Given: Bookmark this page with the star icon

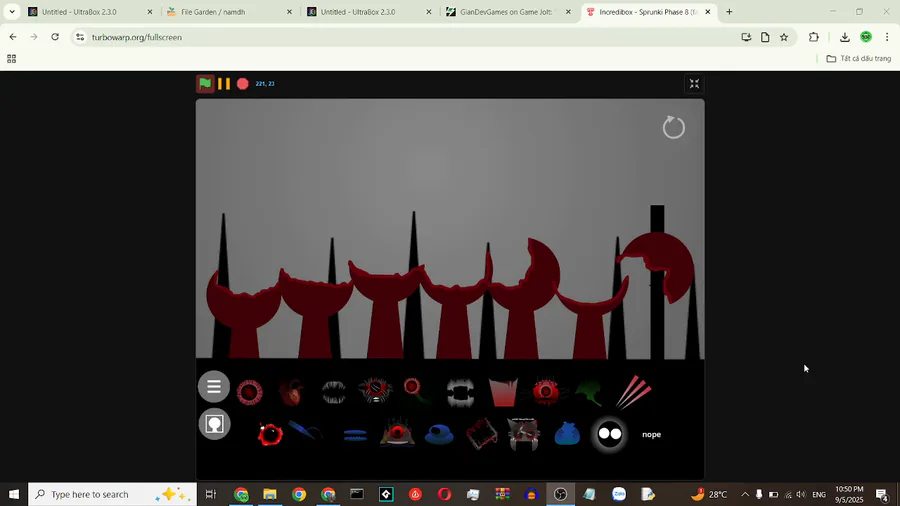Looking at the screenshot, I should tap(784, 37).
